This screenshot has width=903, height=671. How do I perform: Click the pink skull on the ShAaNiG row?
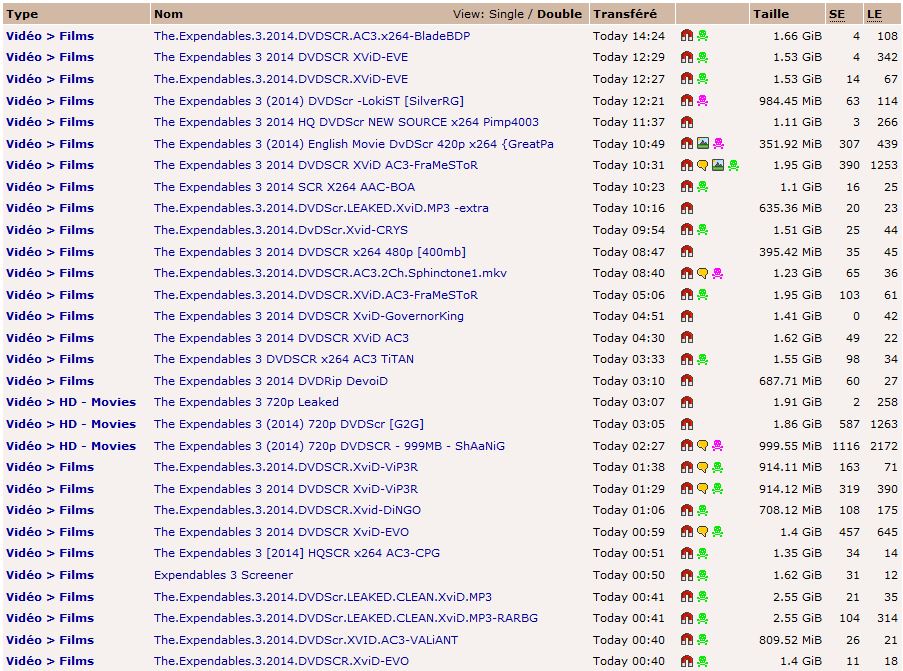[x=718, y=446]
